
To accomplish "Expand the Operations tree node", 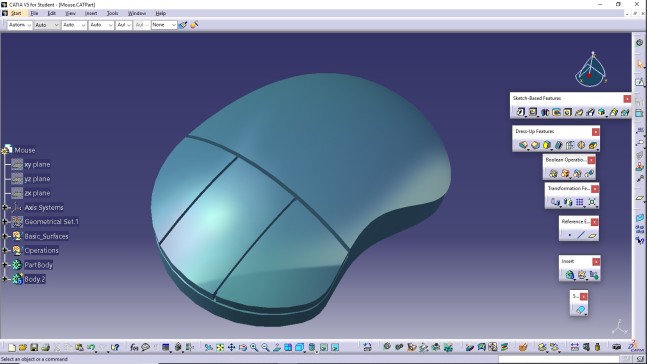I will pyautogui.click(x=5, y=251).
